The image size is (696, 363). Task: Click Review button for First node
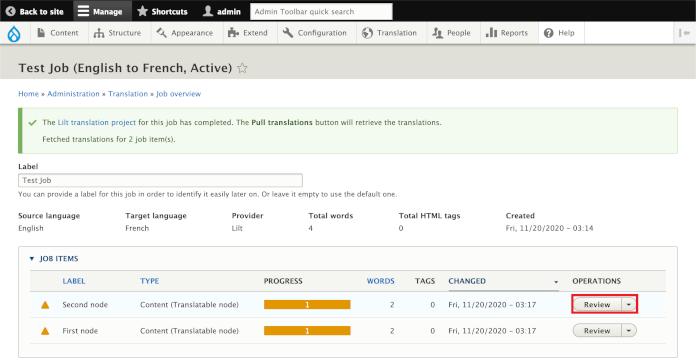tap(597, 331)
